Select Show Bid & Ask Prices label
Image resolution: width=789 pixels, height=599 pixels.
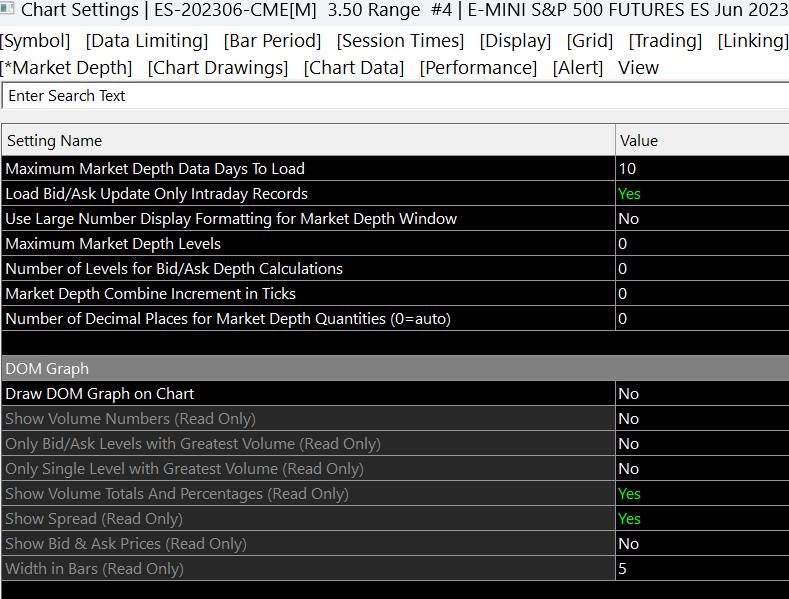click(126, 544)
